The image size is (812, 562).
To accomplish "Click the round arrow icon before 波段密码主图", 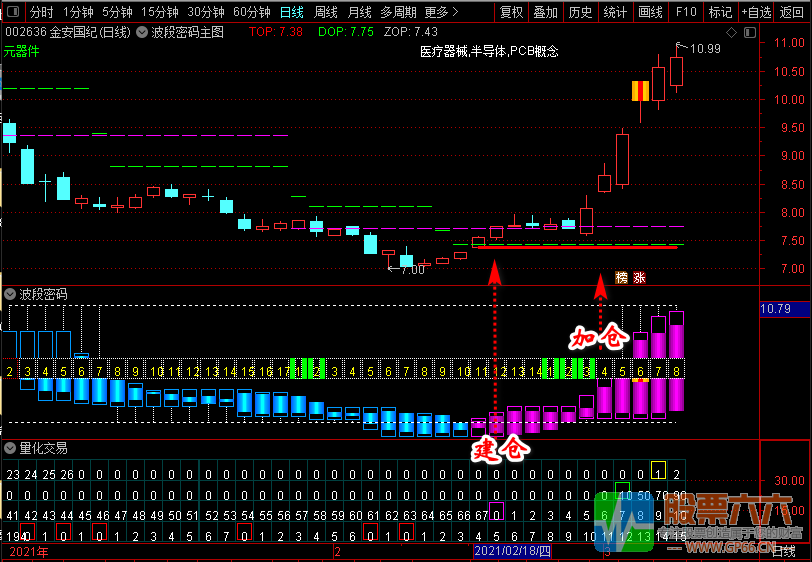I will [x=142, y=32].
